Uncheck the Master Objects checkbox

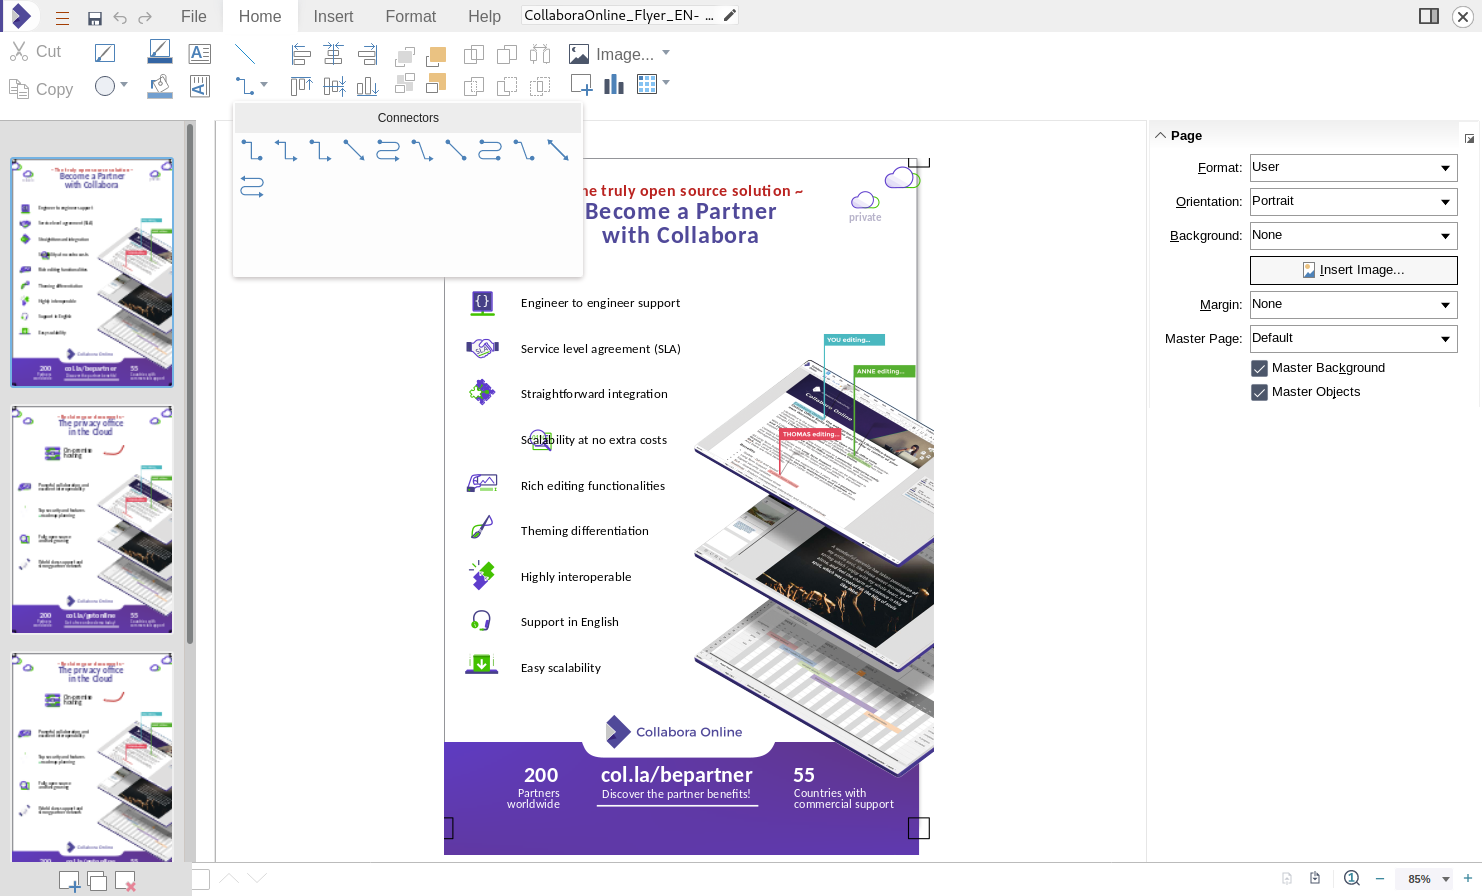pos(1260,392)
